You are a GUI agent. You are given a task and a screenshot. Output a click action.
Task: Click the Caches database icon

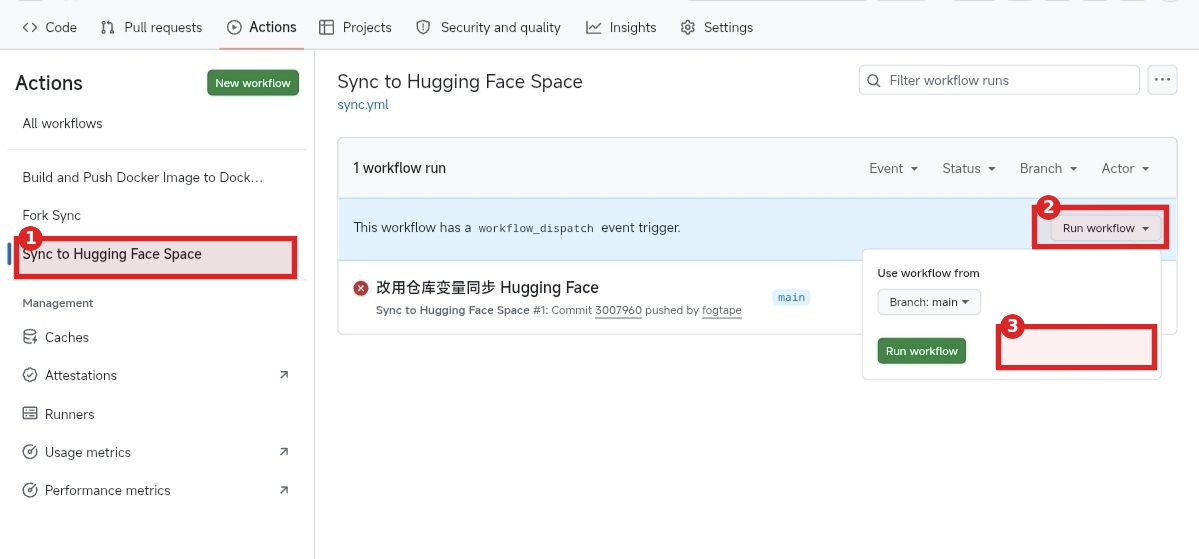click(30, 337)
